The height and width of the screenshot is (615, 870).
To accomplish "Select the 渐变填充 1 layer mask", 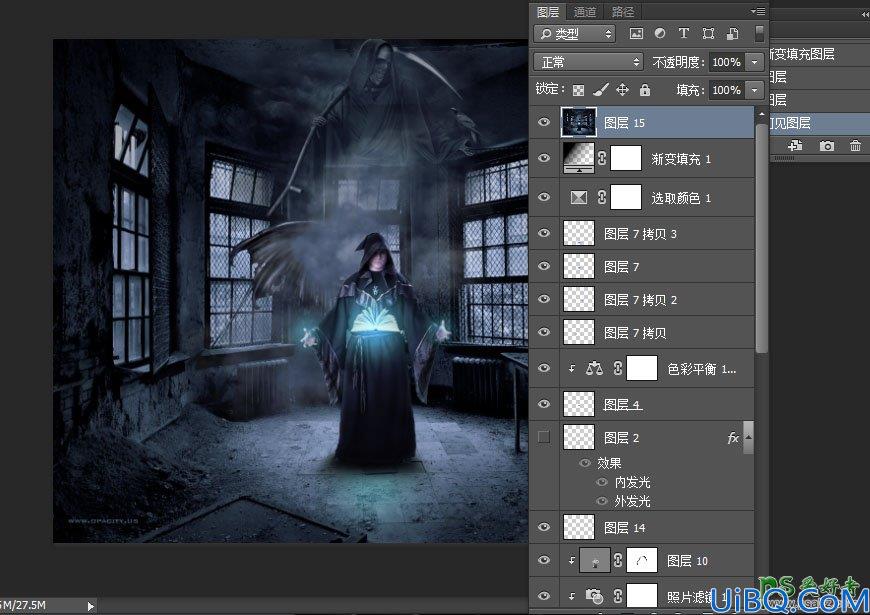I will click(x=626, y=158).
